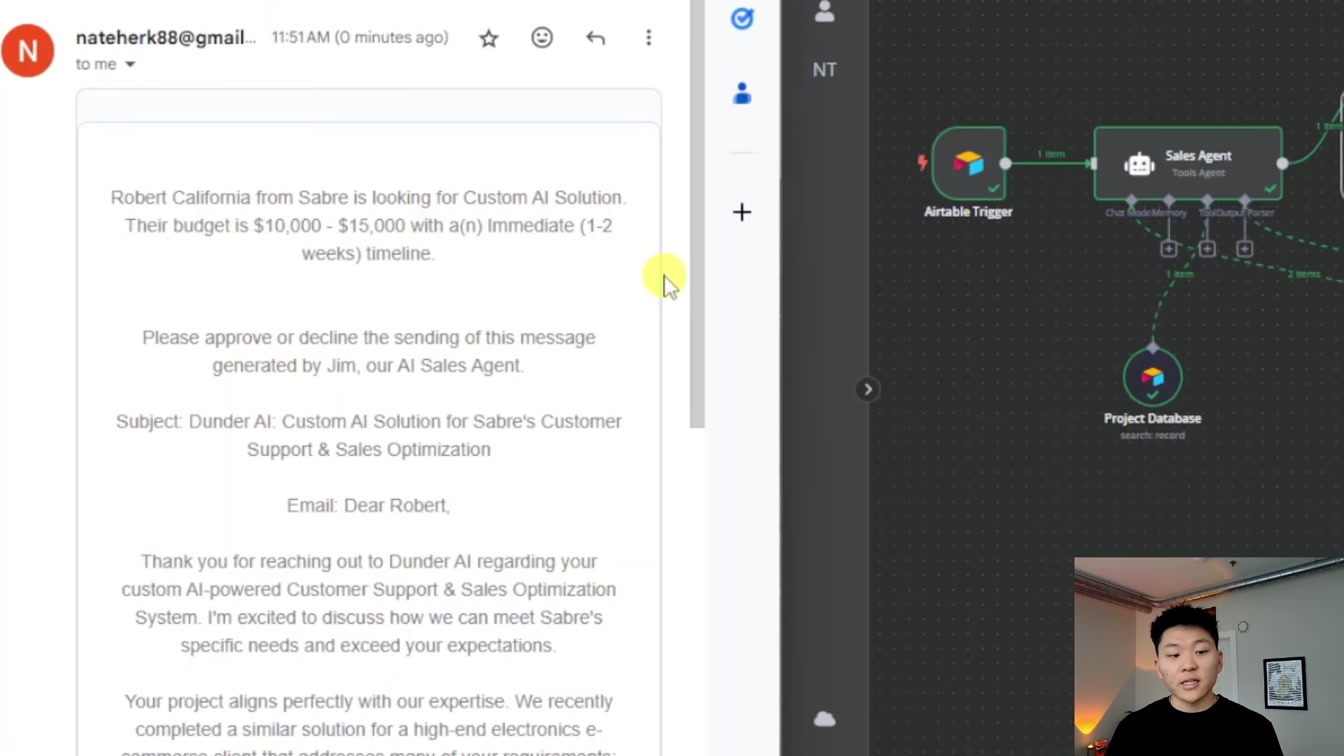This screenshot has width=1344, height=756.
Task: Select the Sales Agent node
Action: click(x=1188, y=163)
